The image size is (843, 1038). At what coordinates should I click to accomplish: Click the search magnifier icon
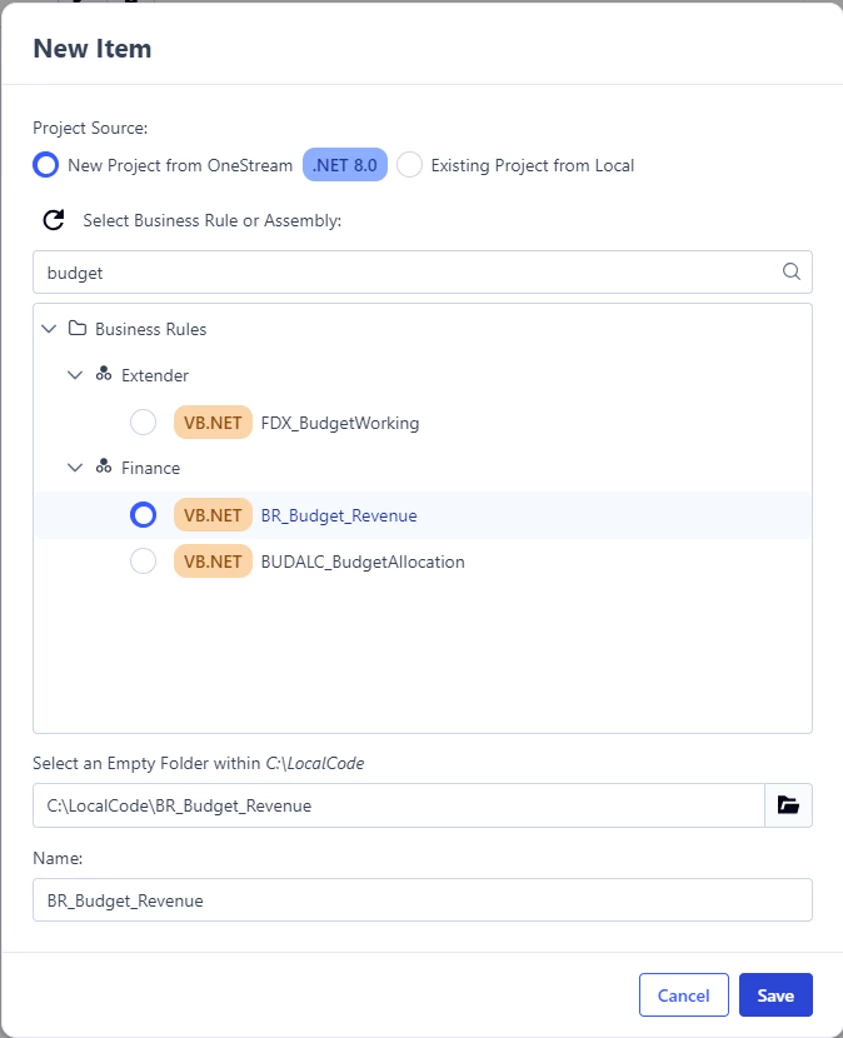tap(791, 271)
